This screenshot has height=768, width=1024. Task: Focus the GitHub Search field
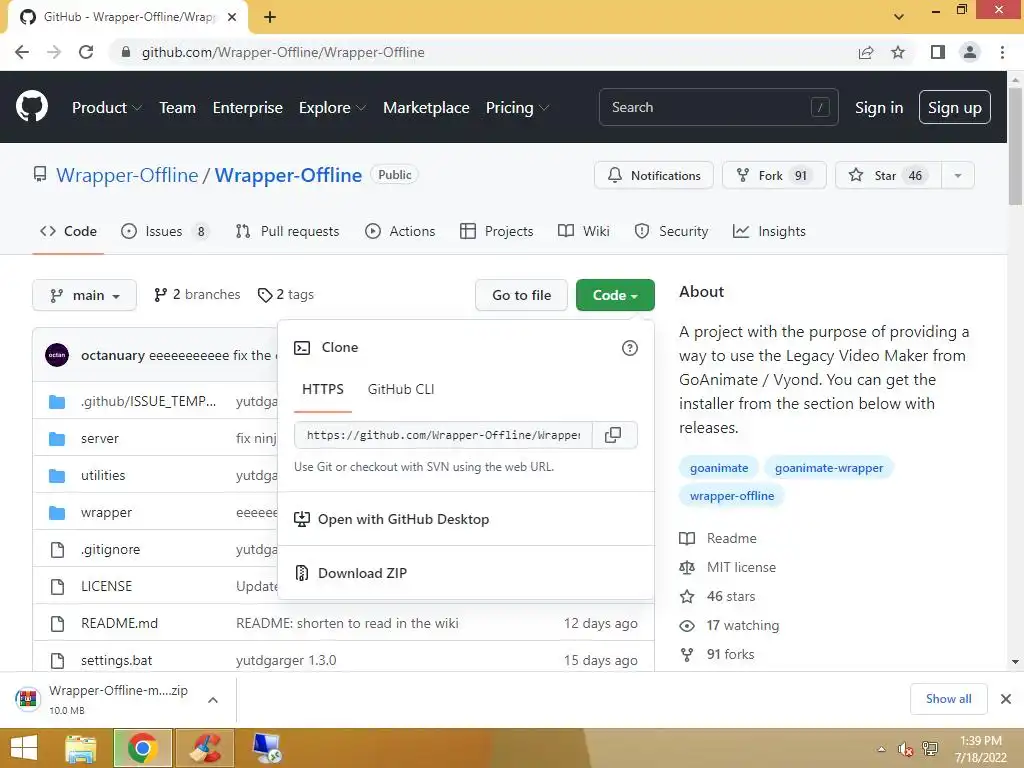[718, 107]
